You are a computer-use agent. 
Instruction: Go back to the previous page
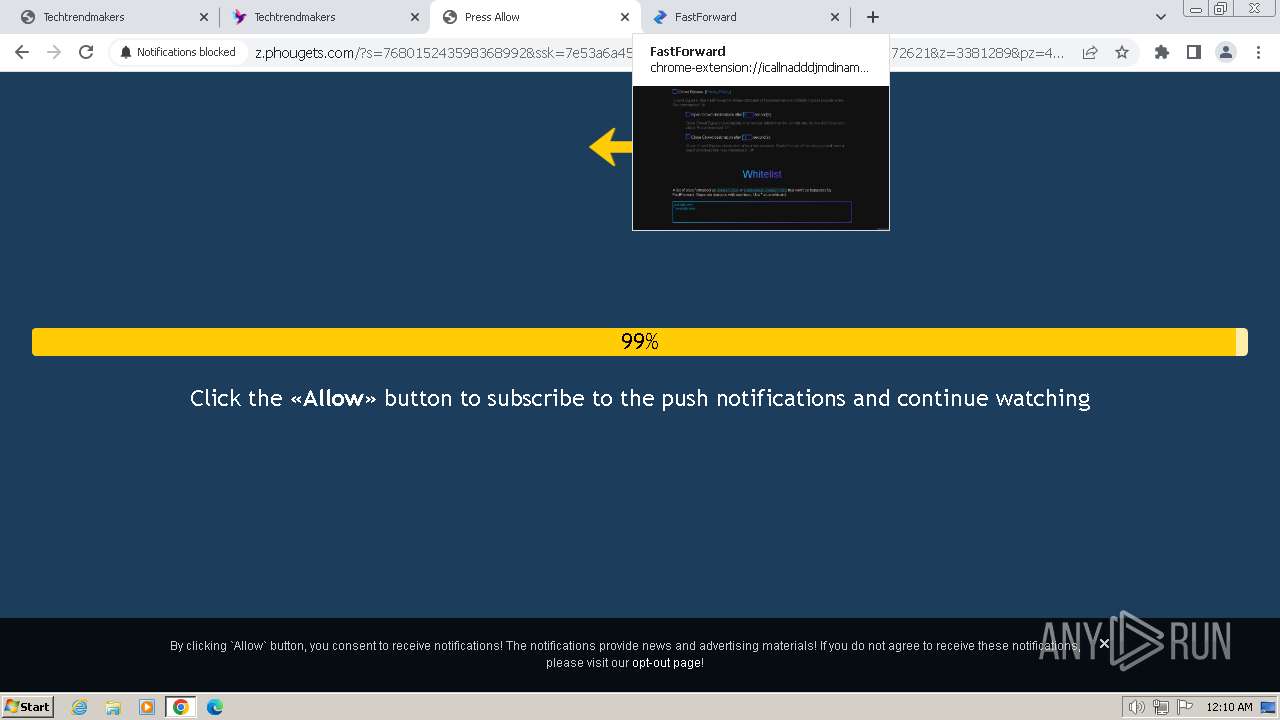tap(22, 52)
